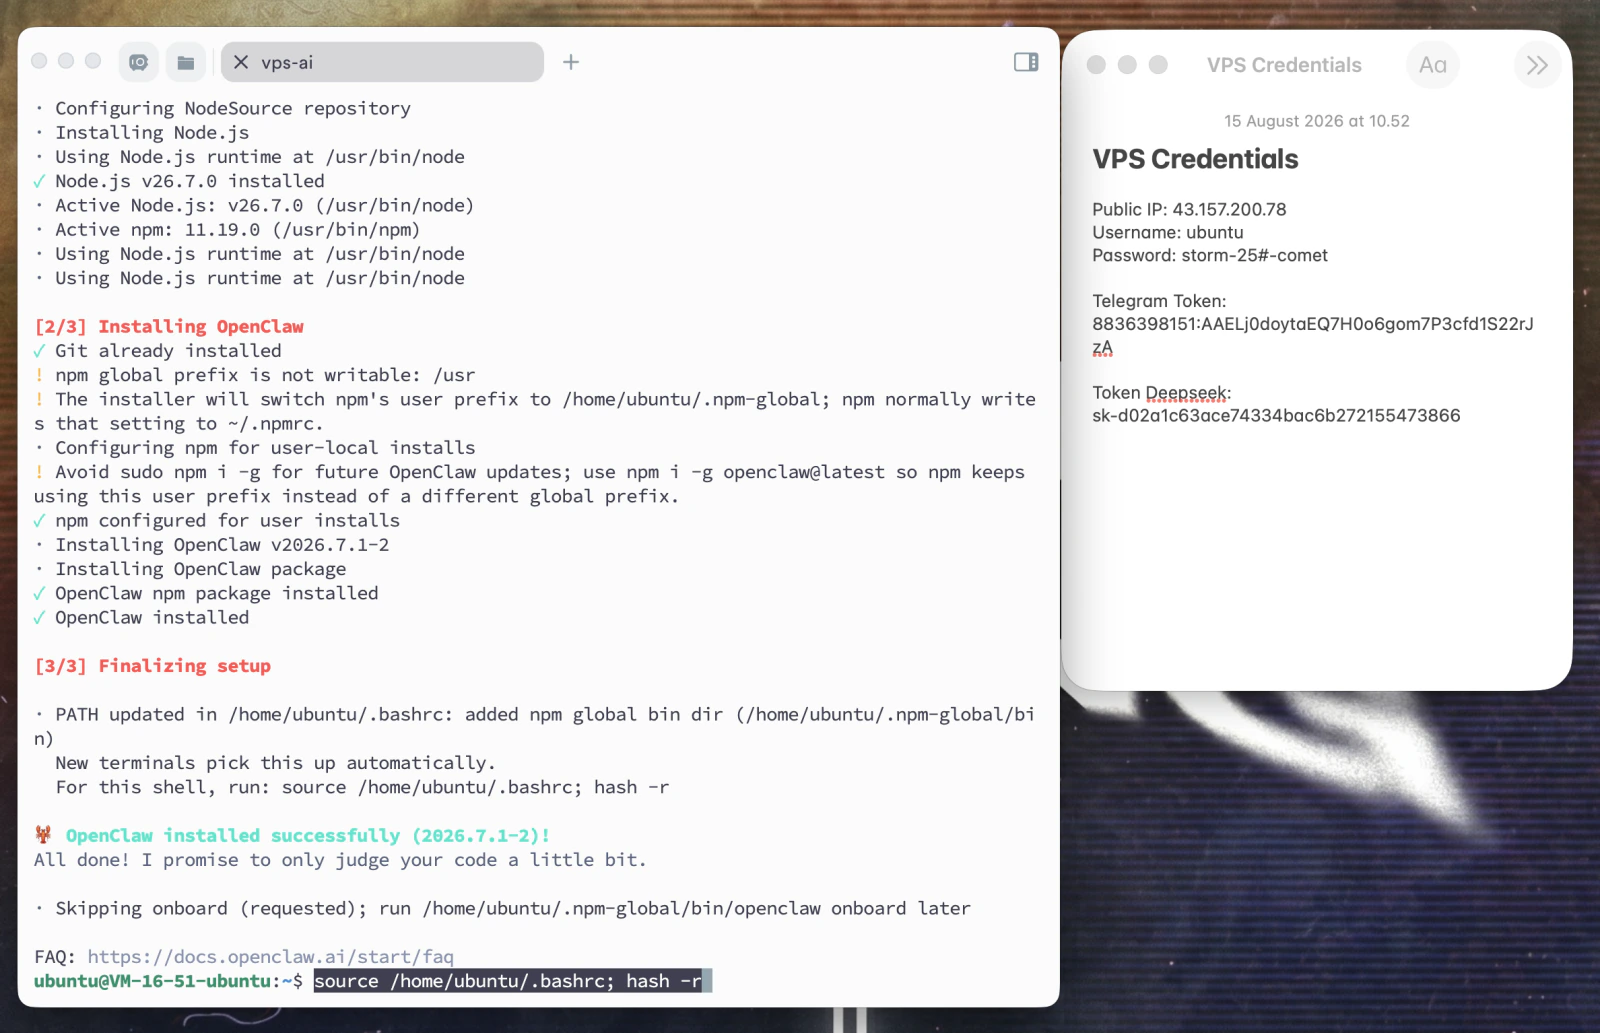1600x1033 pixels.
Task: Click the lobster emoji before success message
Action: pos(43,835)
